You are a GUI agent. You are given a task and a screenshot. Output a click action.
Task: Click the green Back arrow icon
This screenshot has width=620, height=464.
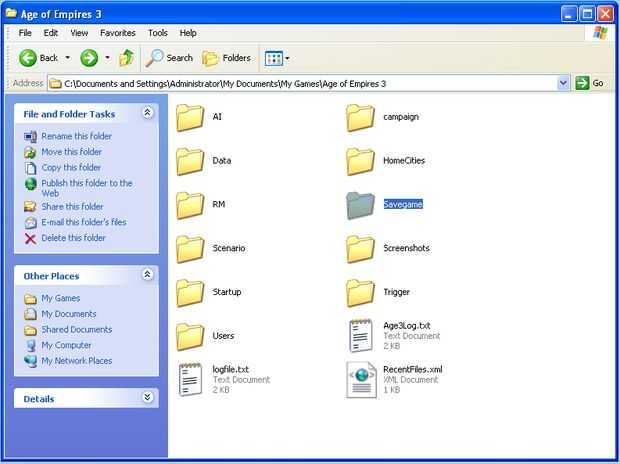(x=28, y=58)
